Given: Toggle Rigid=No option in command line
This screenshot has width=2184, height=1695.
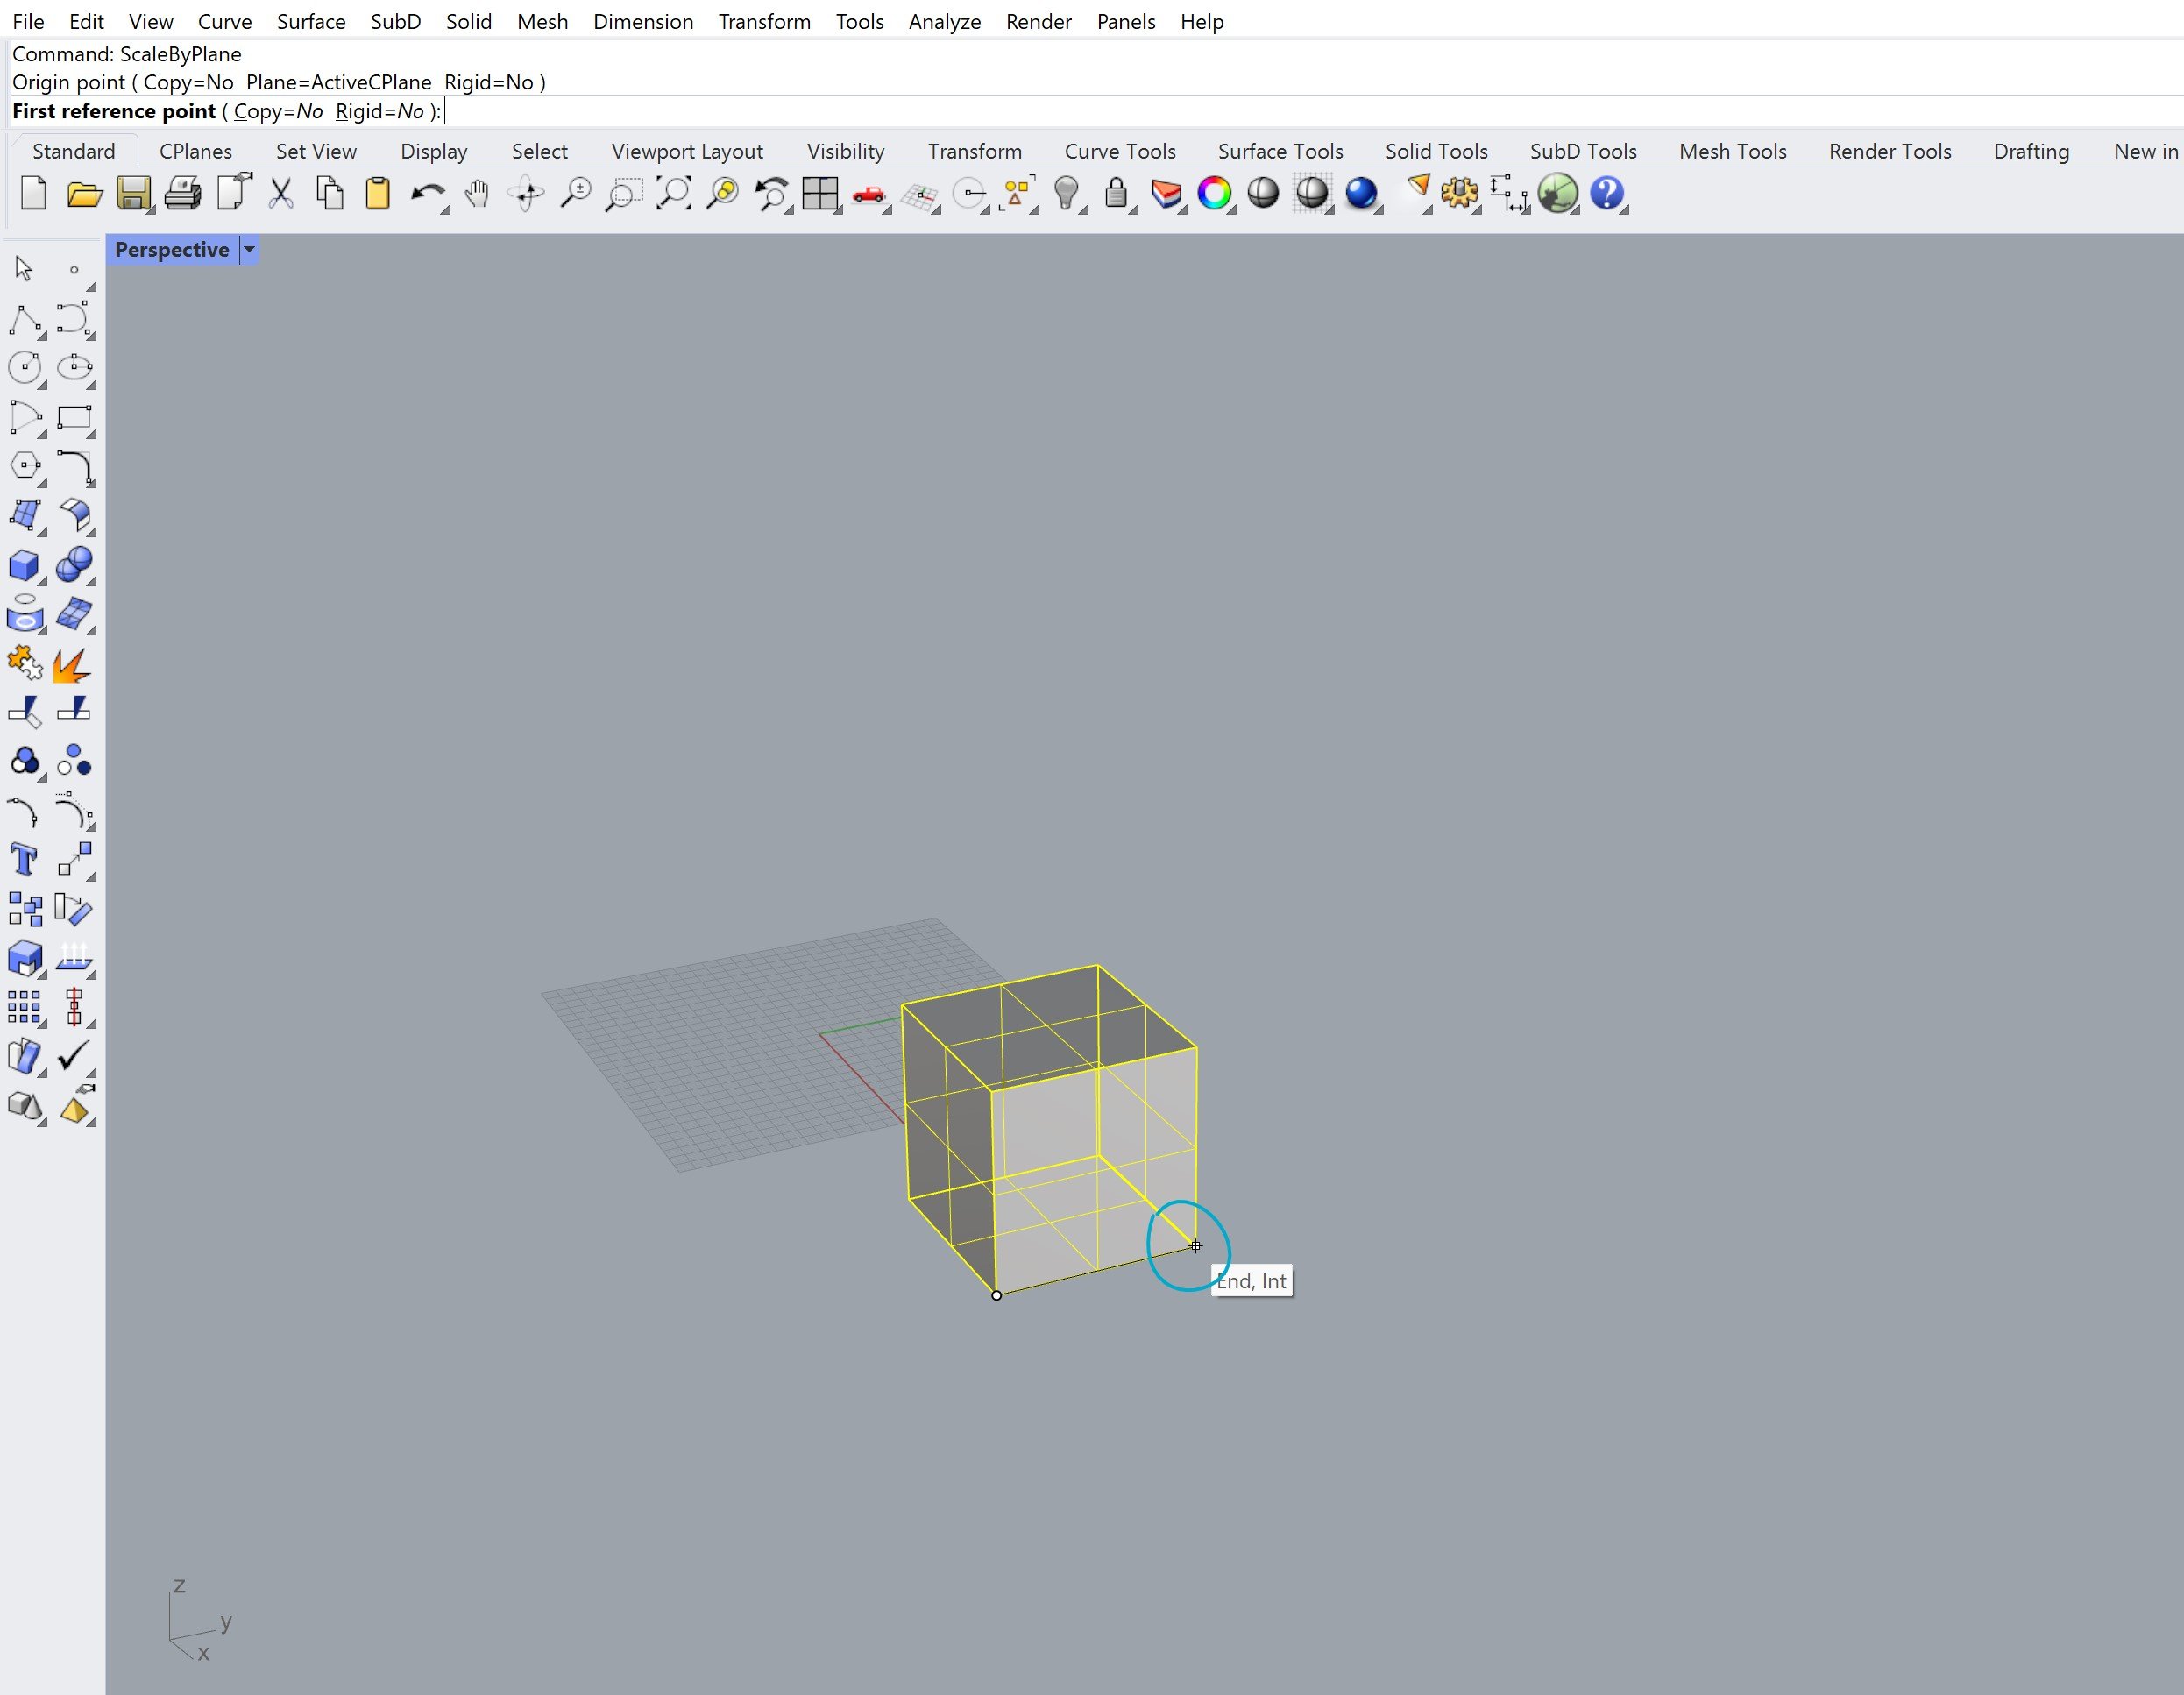Looking at the screenshot, I should coord(380,111).
